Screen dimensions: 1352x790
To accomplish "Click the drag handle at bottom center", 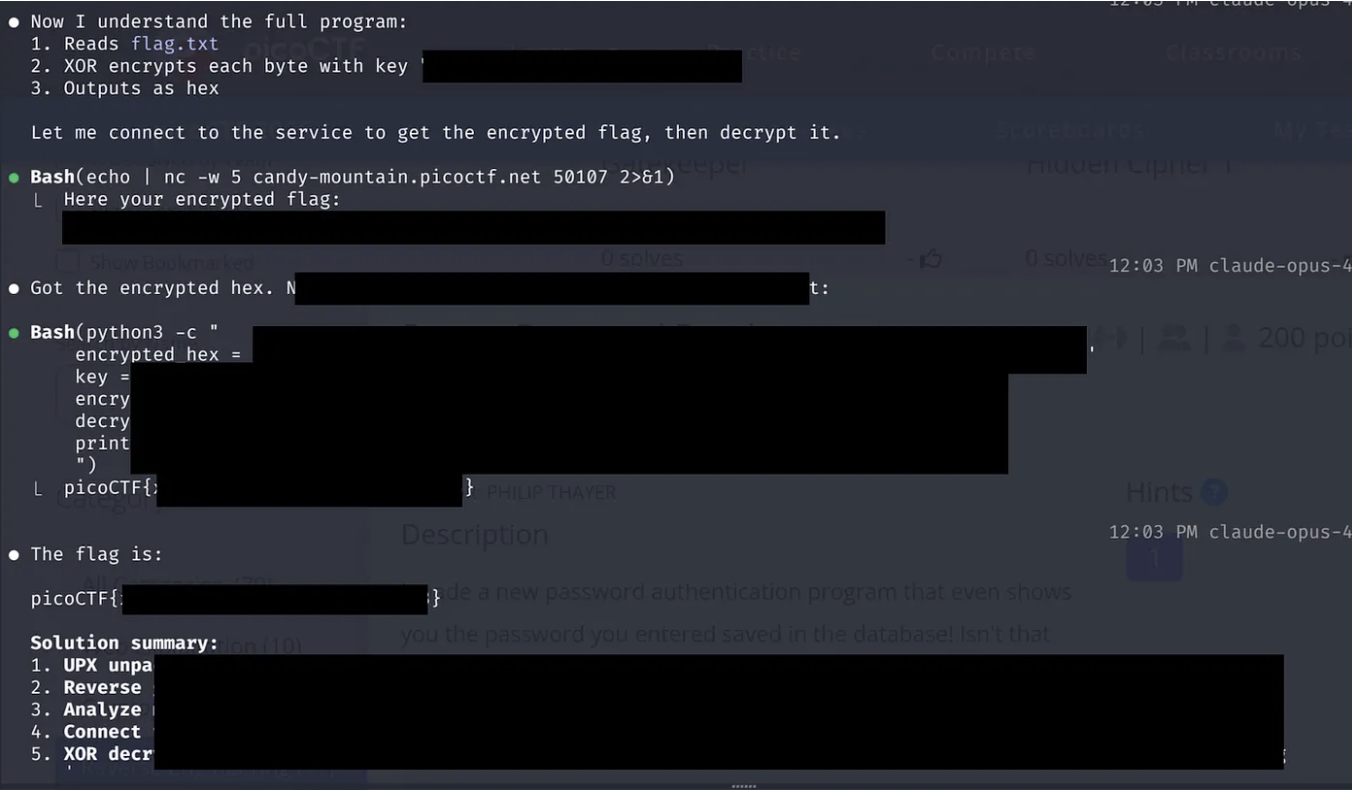I will (x=744, y=786).
